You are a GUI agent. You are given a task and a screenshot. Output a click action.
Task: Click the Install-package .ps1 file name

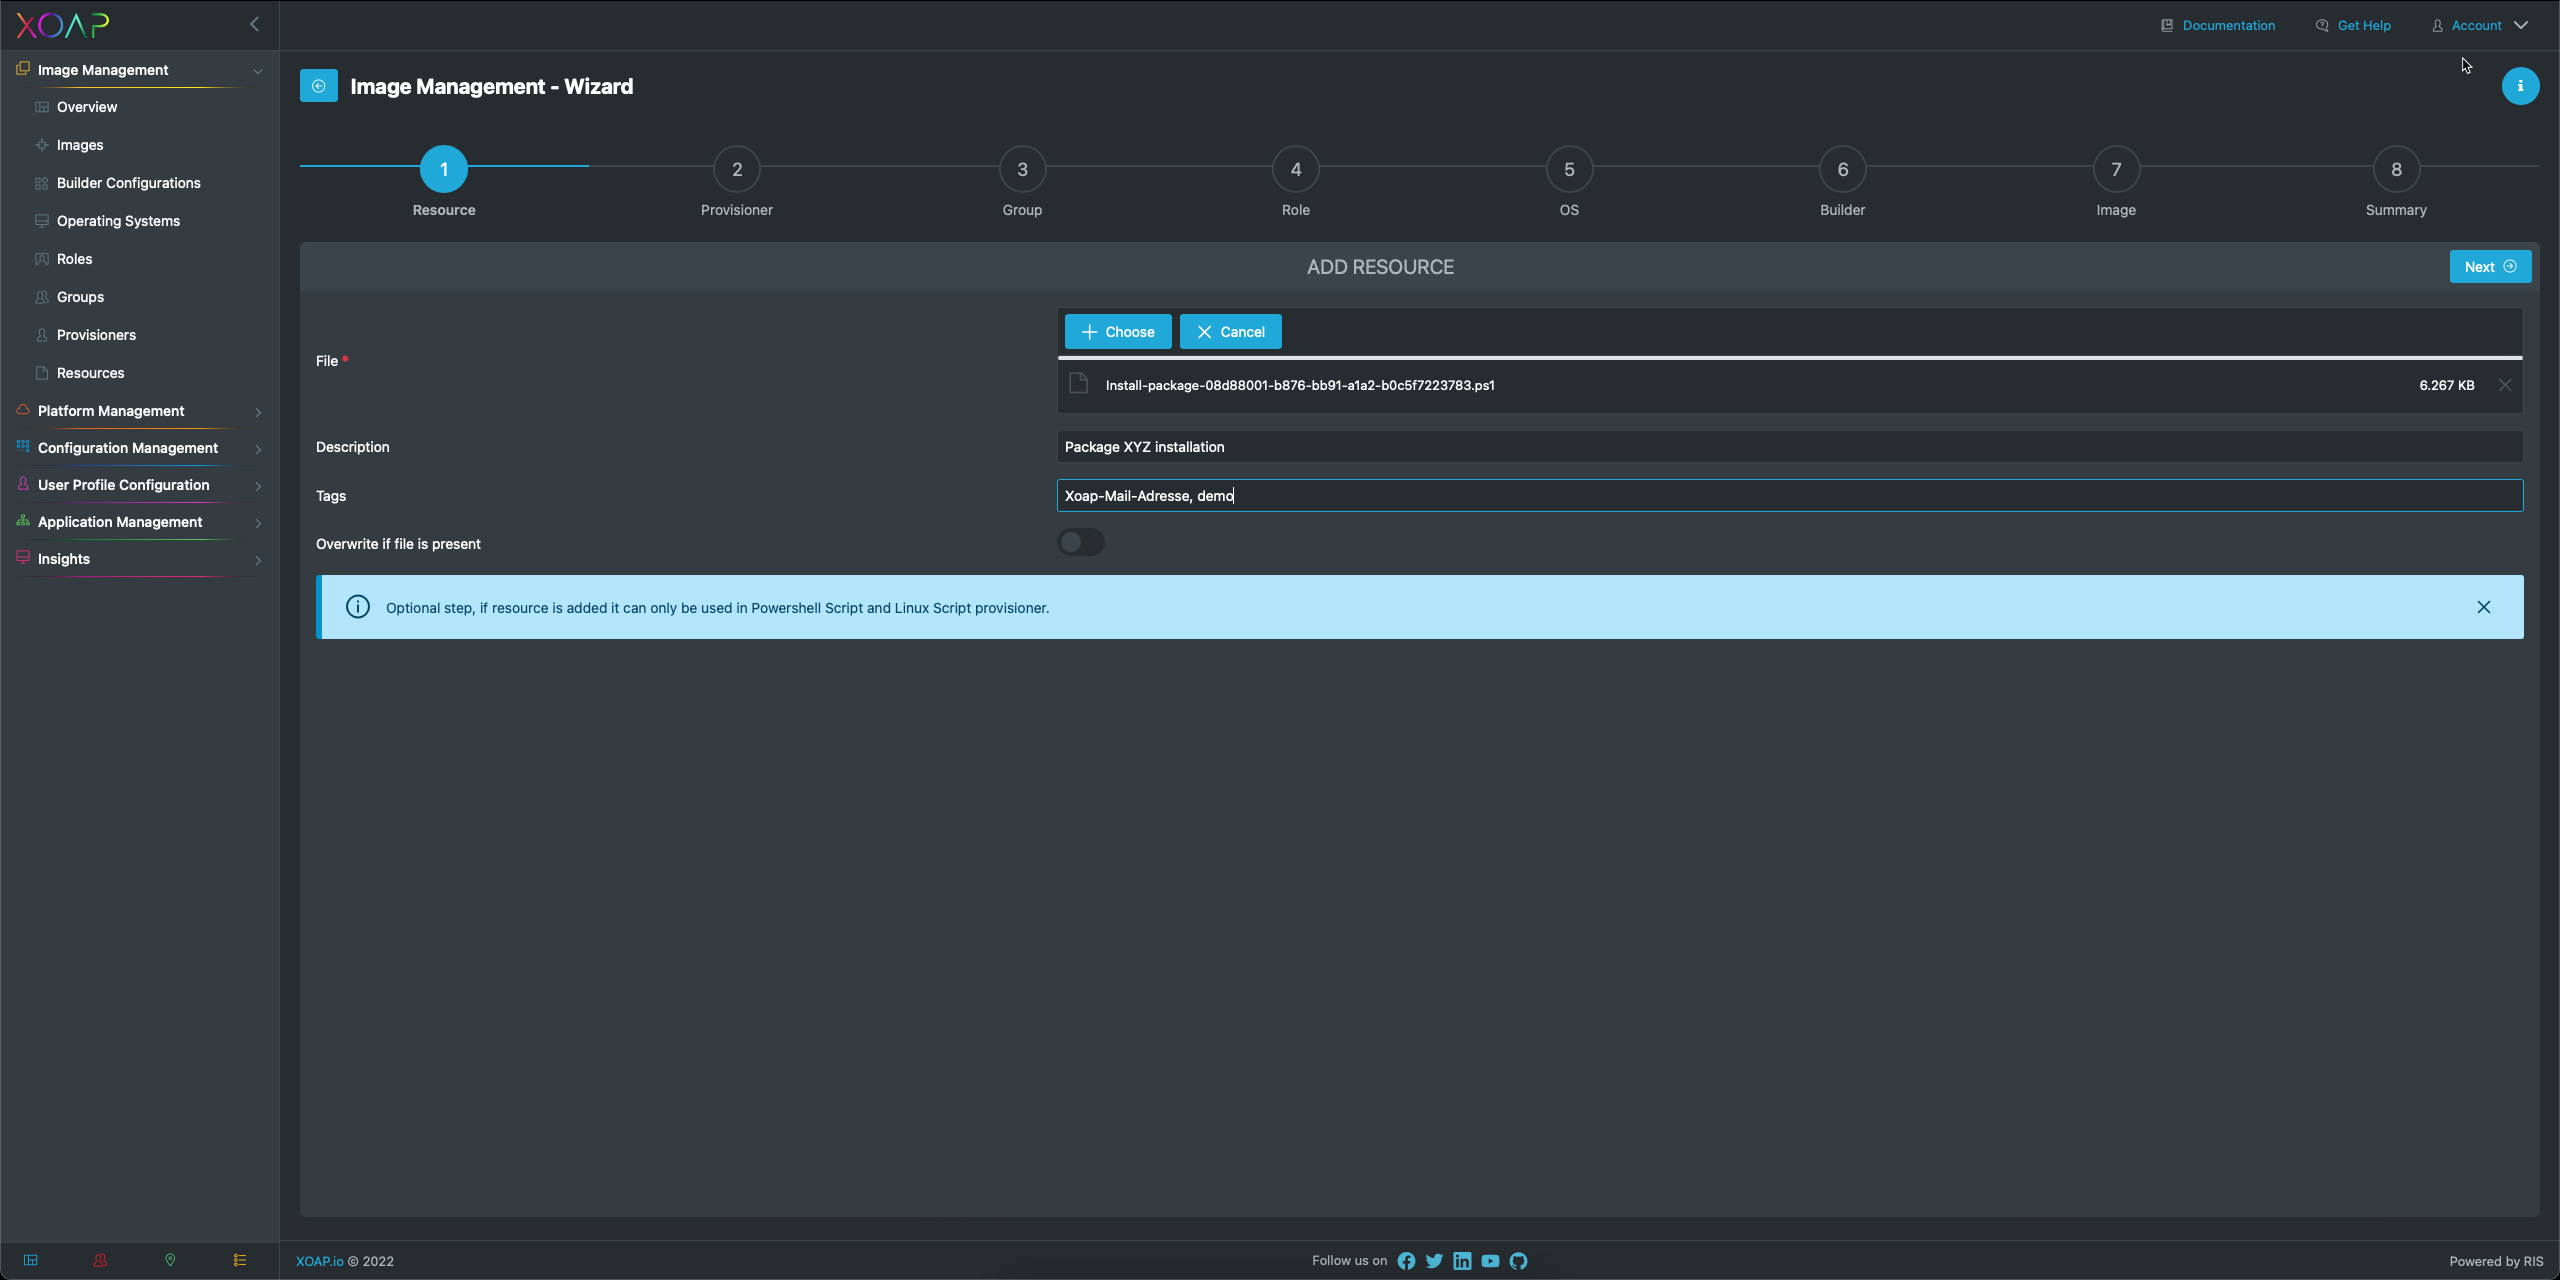(x=1300, y=385)
